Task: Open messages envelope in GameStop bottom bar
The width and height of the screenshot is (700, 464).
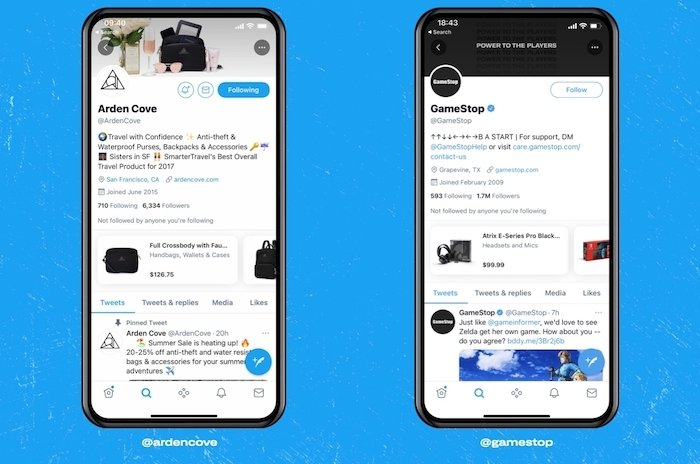Action: [592, 393]
